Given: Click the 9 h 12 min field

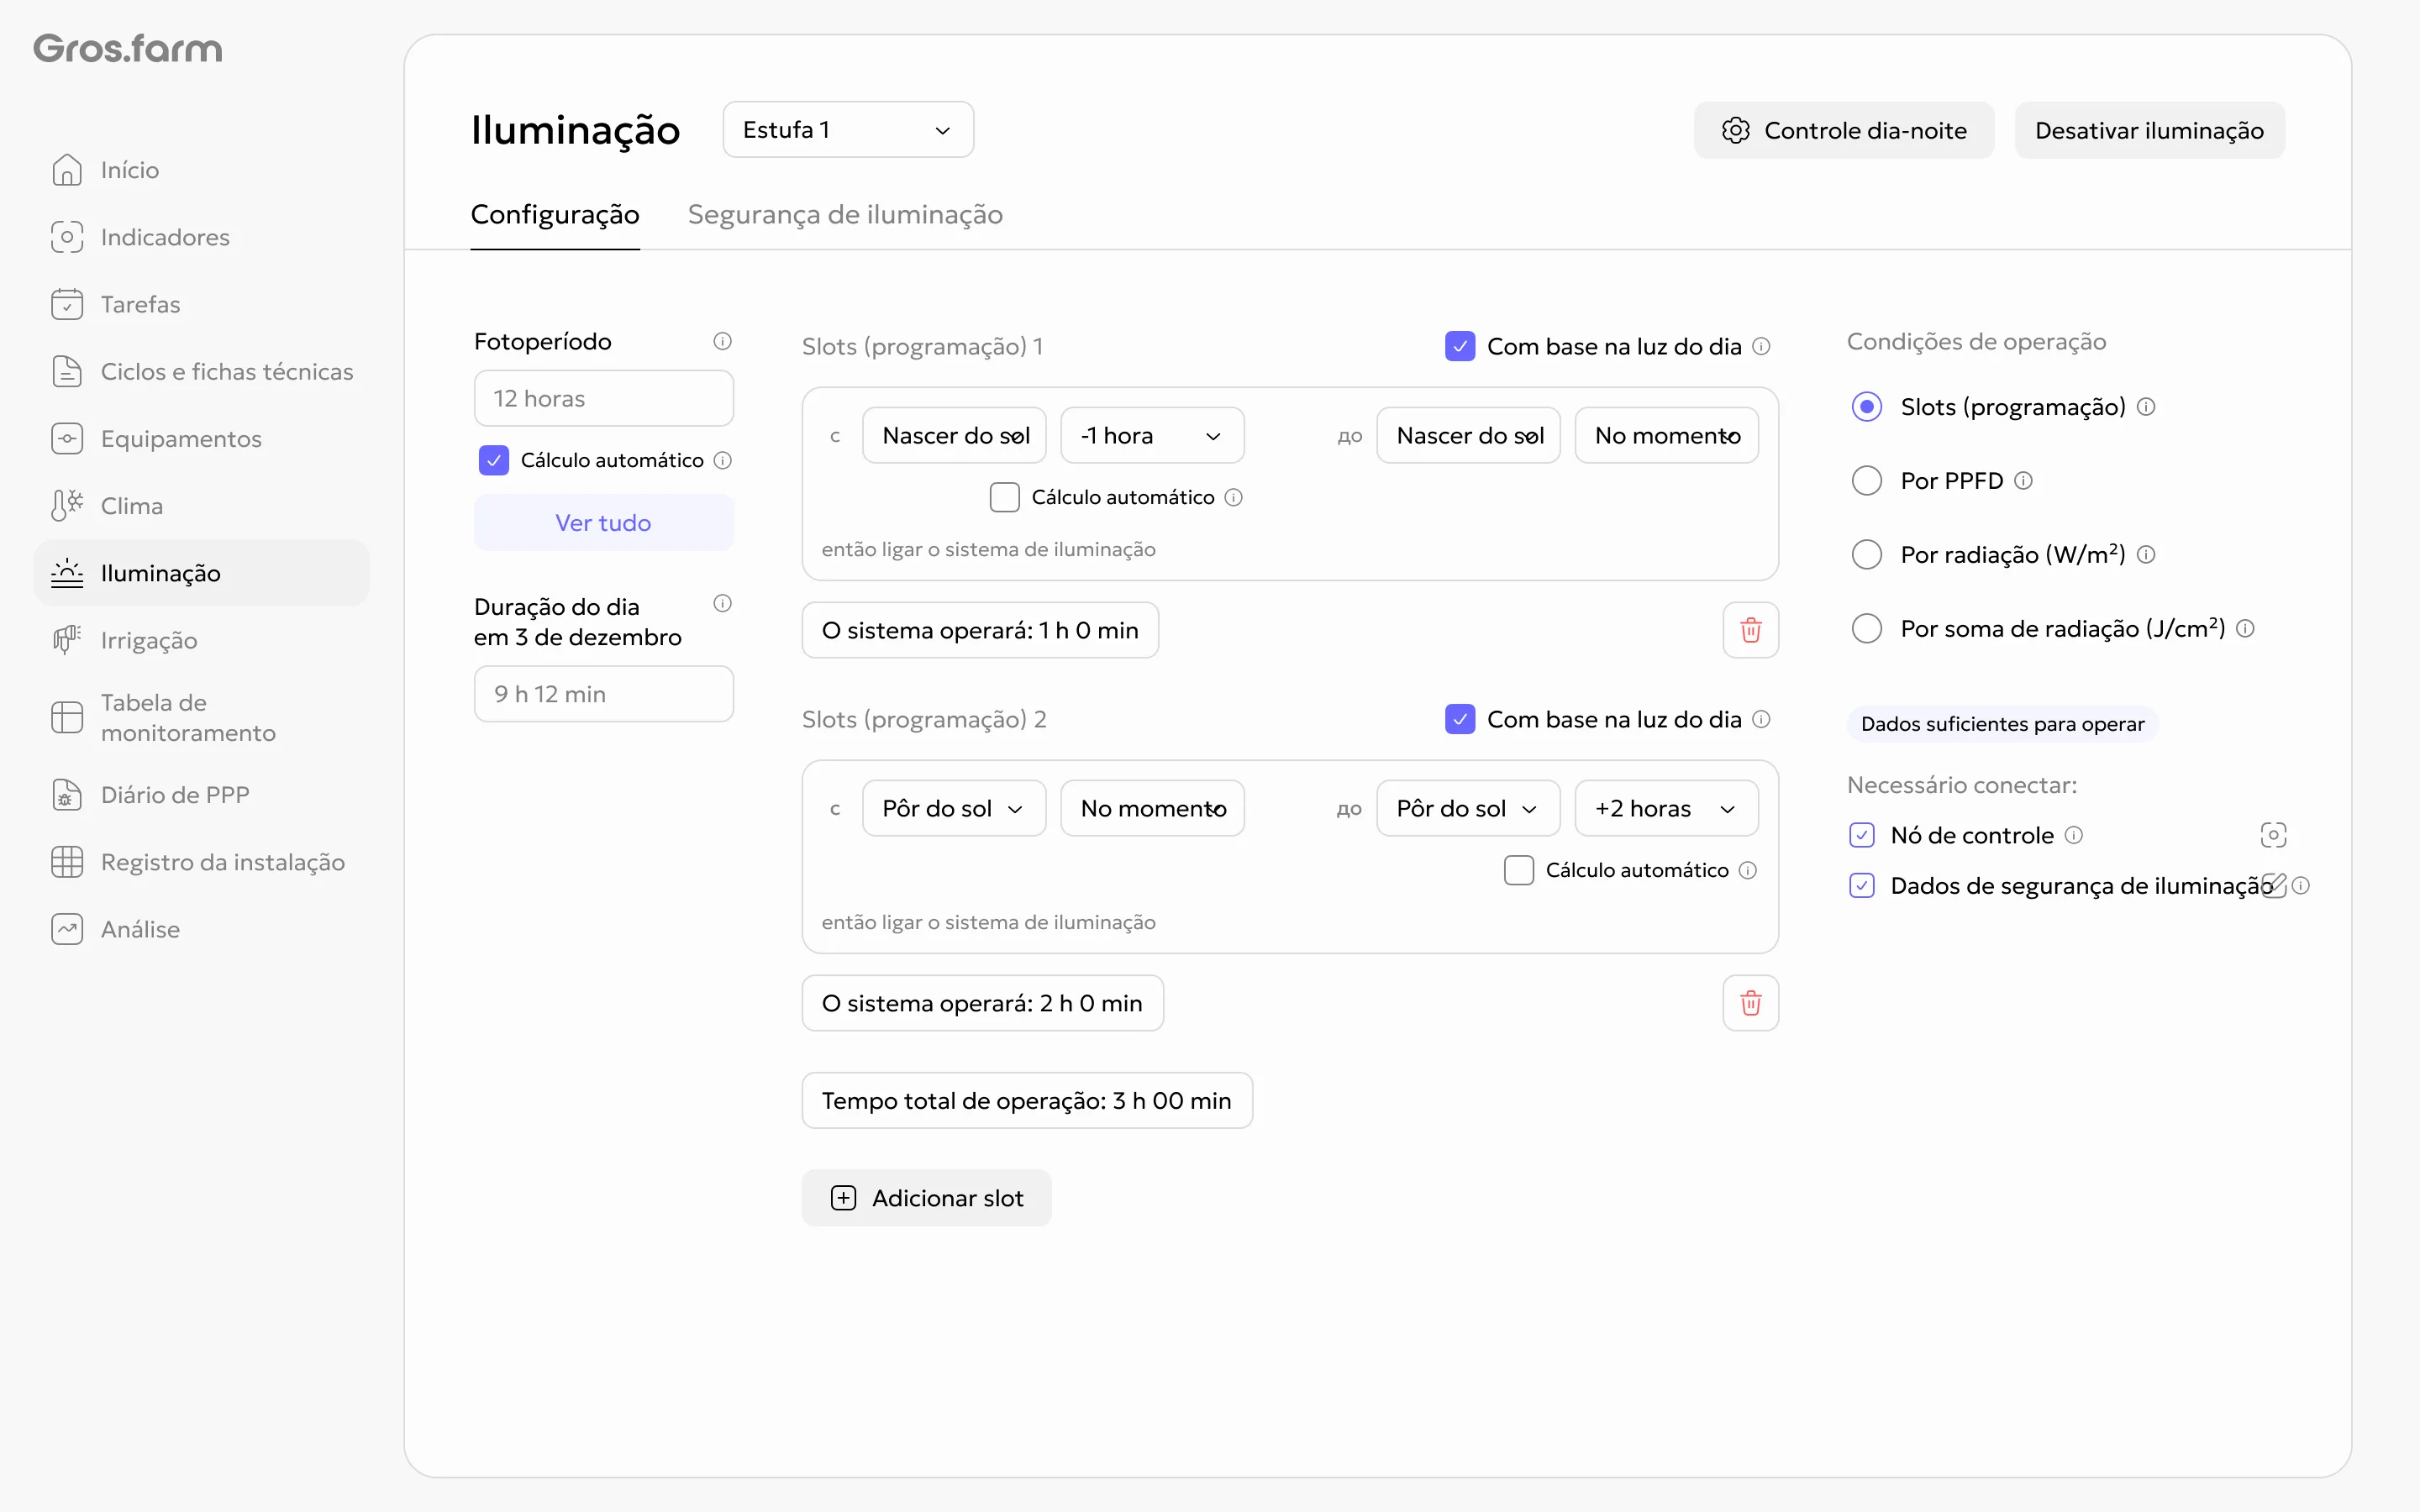Looking at the screenshot, I should click(x=603, y=694).
